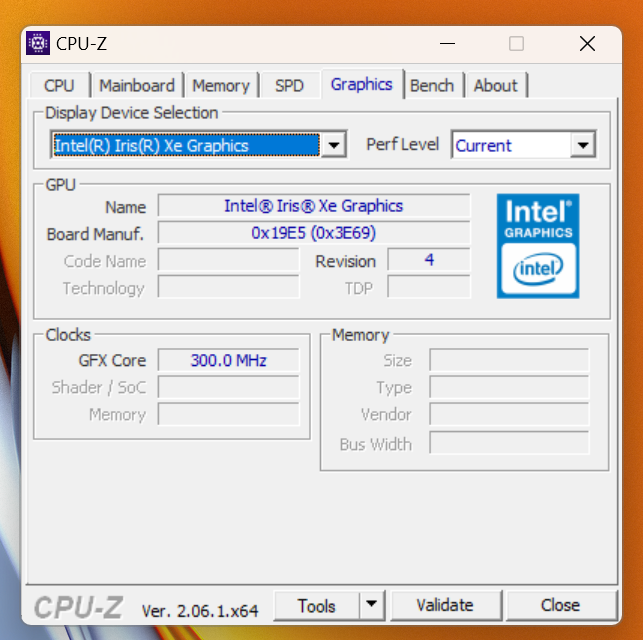643x640 pixels.
Task: Click the GPU Name field value
Action: [314, 206]
